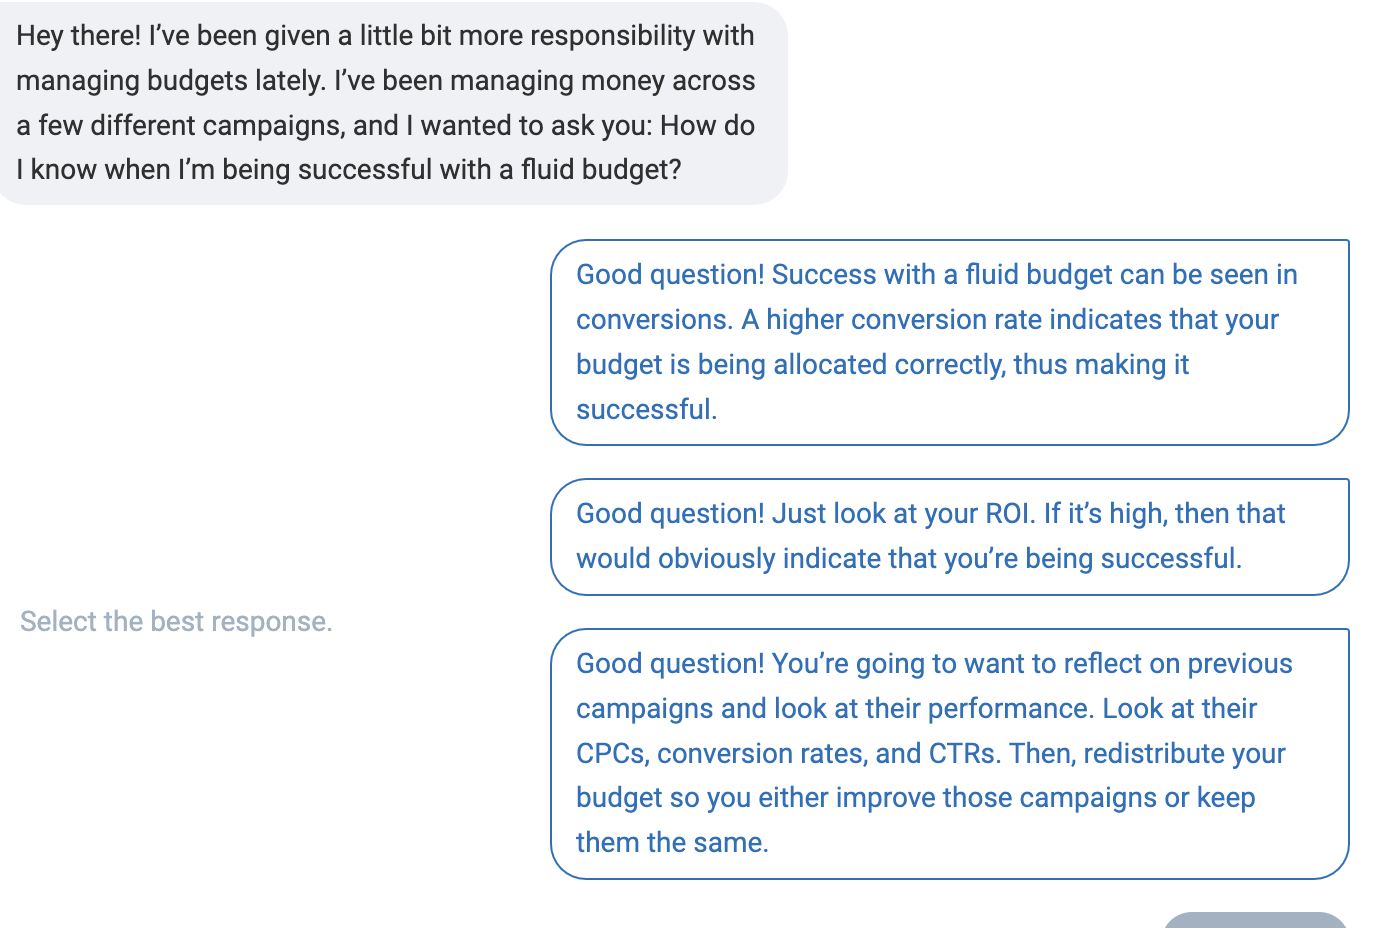1384x928 pixels.
Task: Select the option ending with 'thus making it successful'
Action: [949, 342]
